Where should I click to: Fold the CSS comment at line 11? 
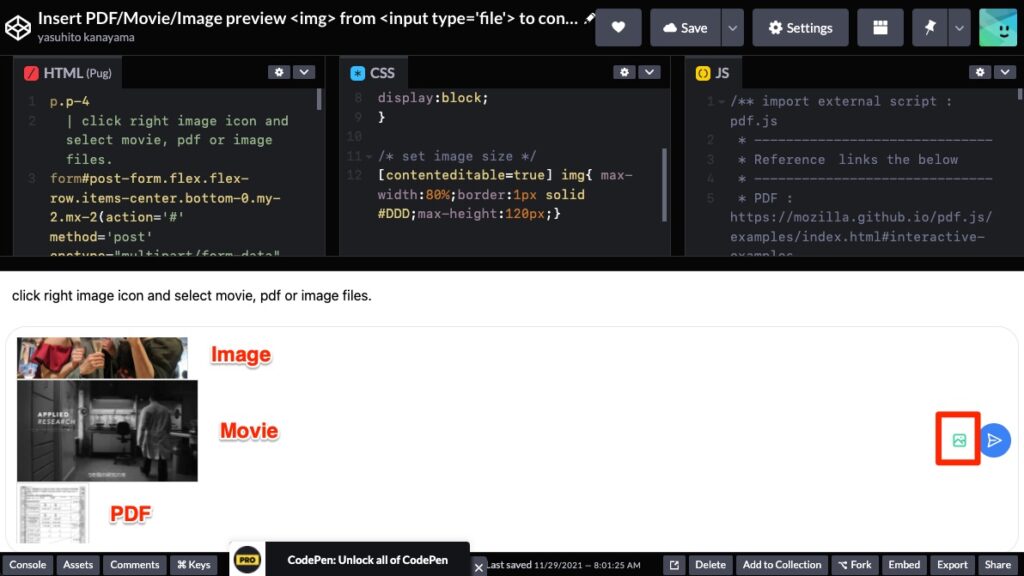click(x=369, y=157)
